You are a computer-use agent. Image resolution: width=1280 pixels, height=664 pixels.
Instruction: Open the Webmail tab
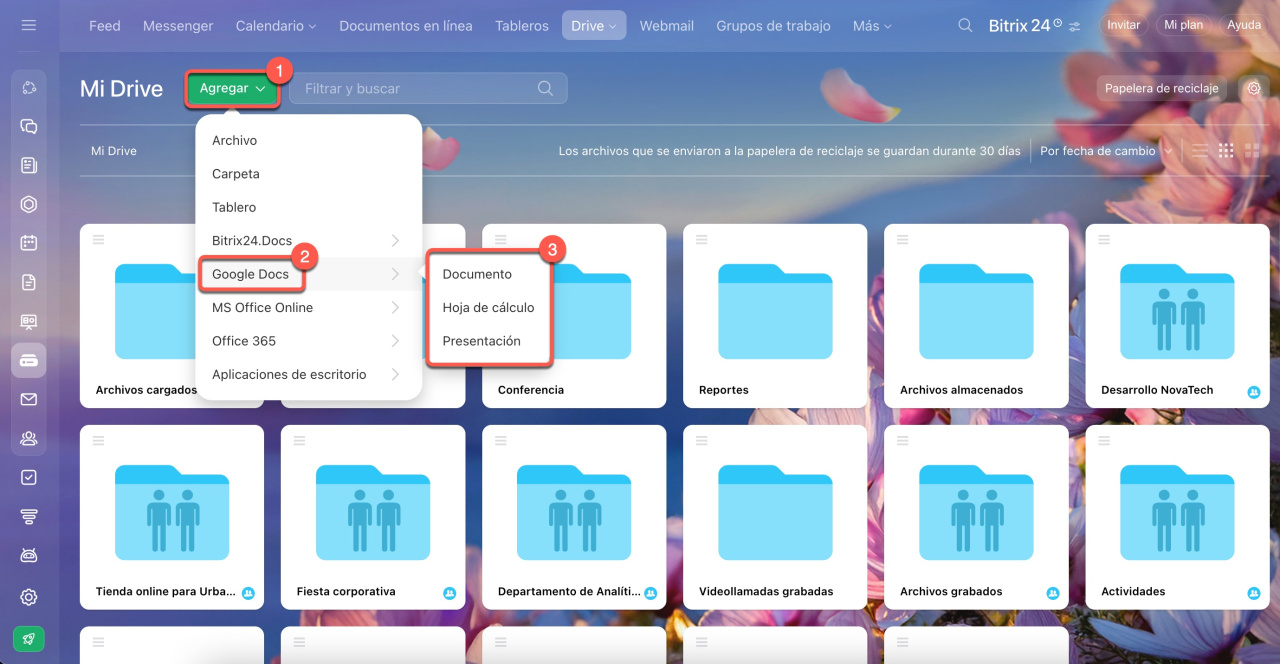[667, 26]
